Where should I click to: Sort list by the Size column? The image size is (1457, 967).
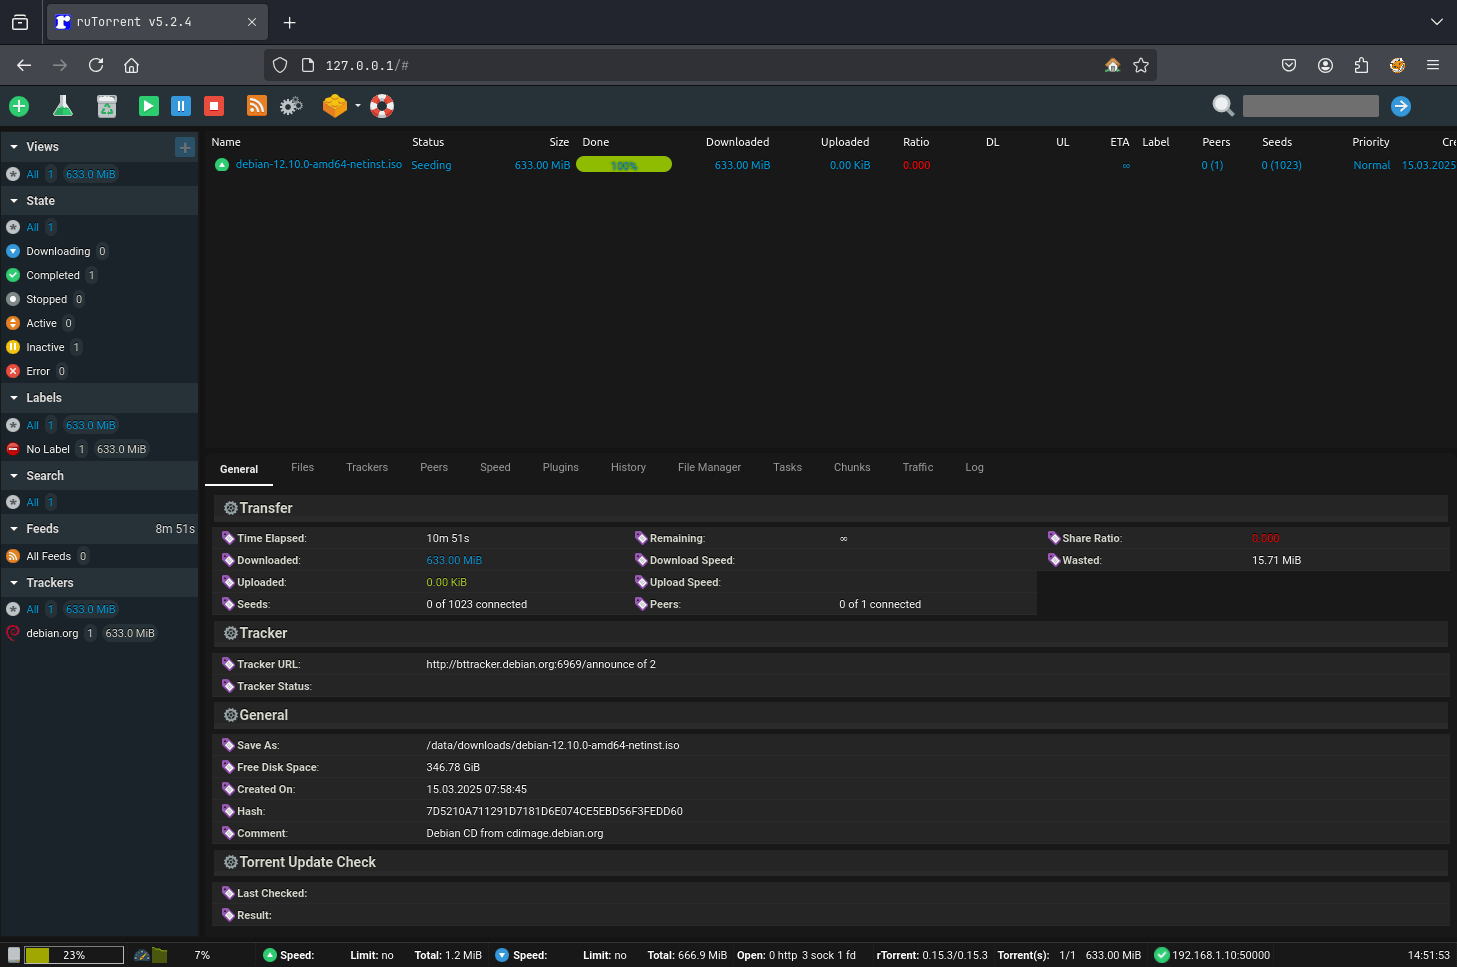559,142
